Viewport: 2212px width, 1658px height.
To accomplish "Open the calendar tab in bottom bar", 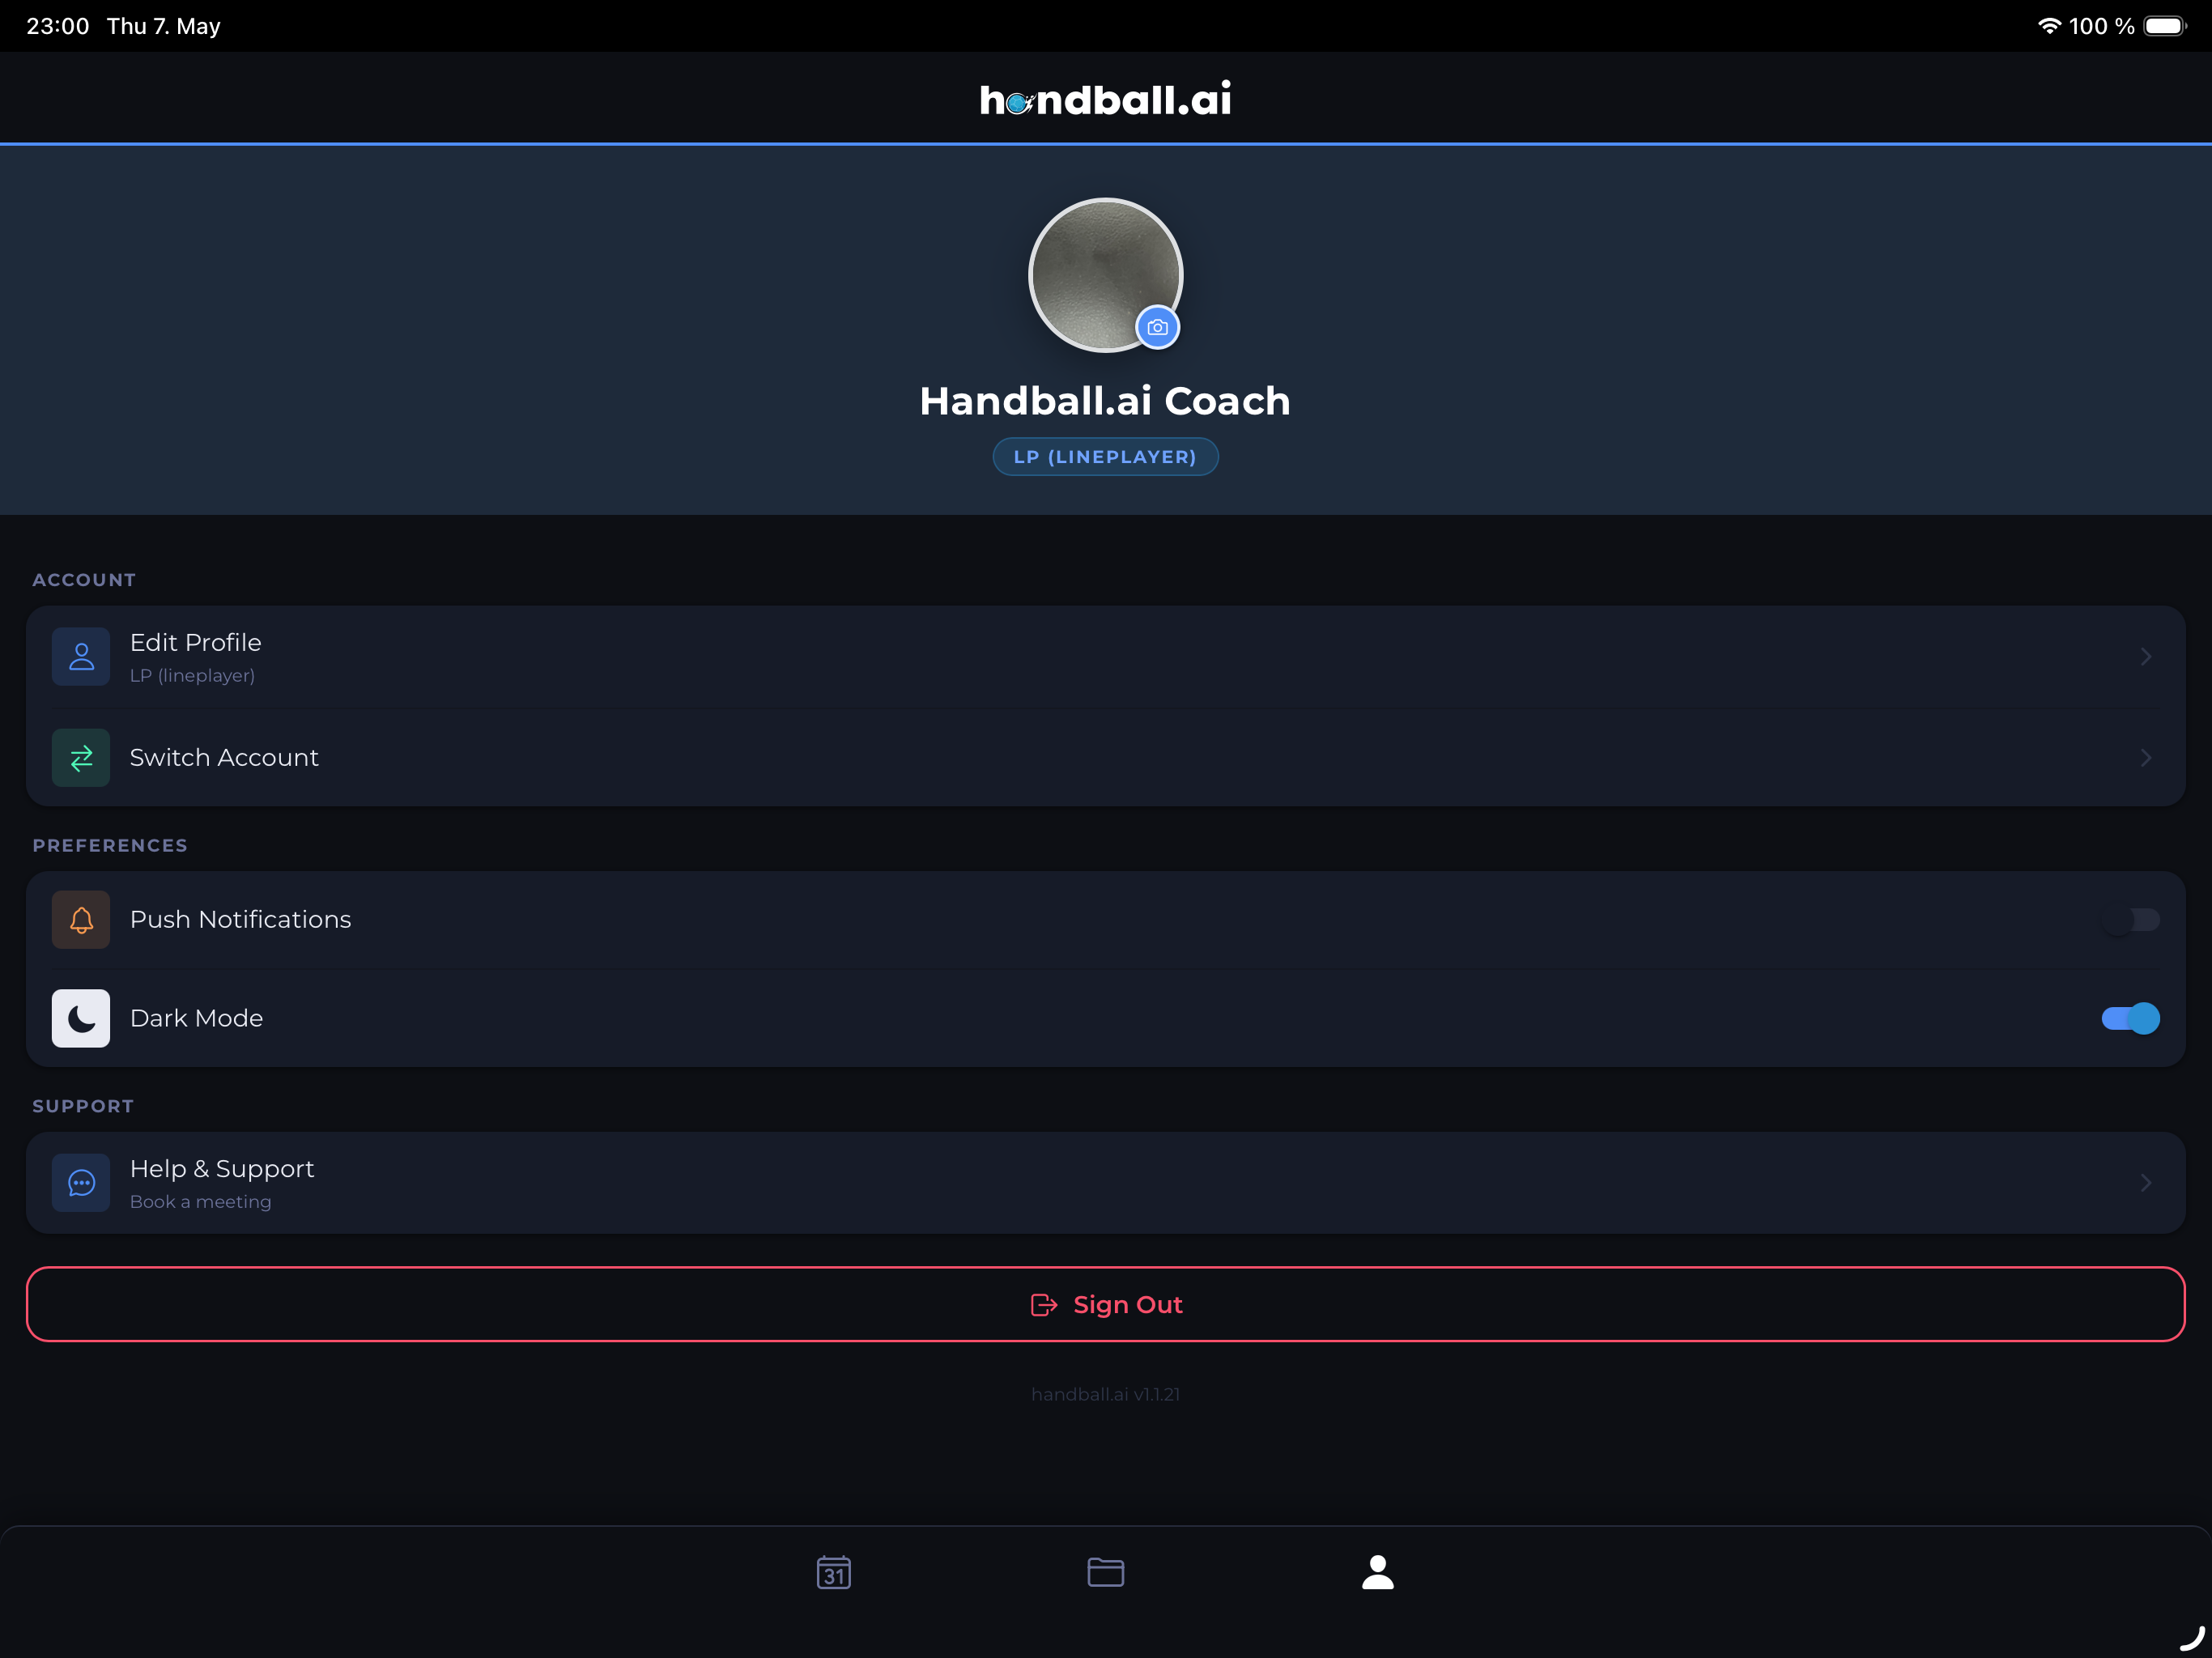I will point(833,1572).
